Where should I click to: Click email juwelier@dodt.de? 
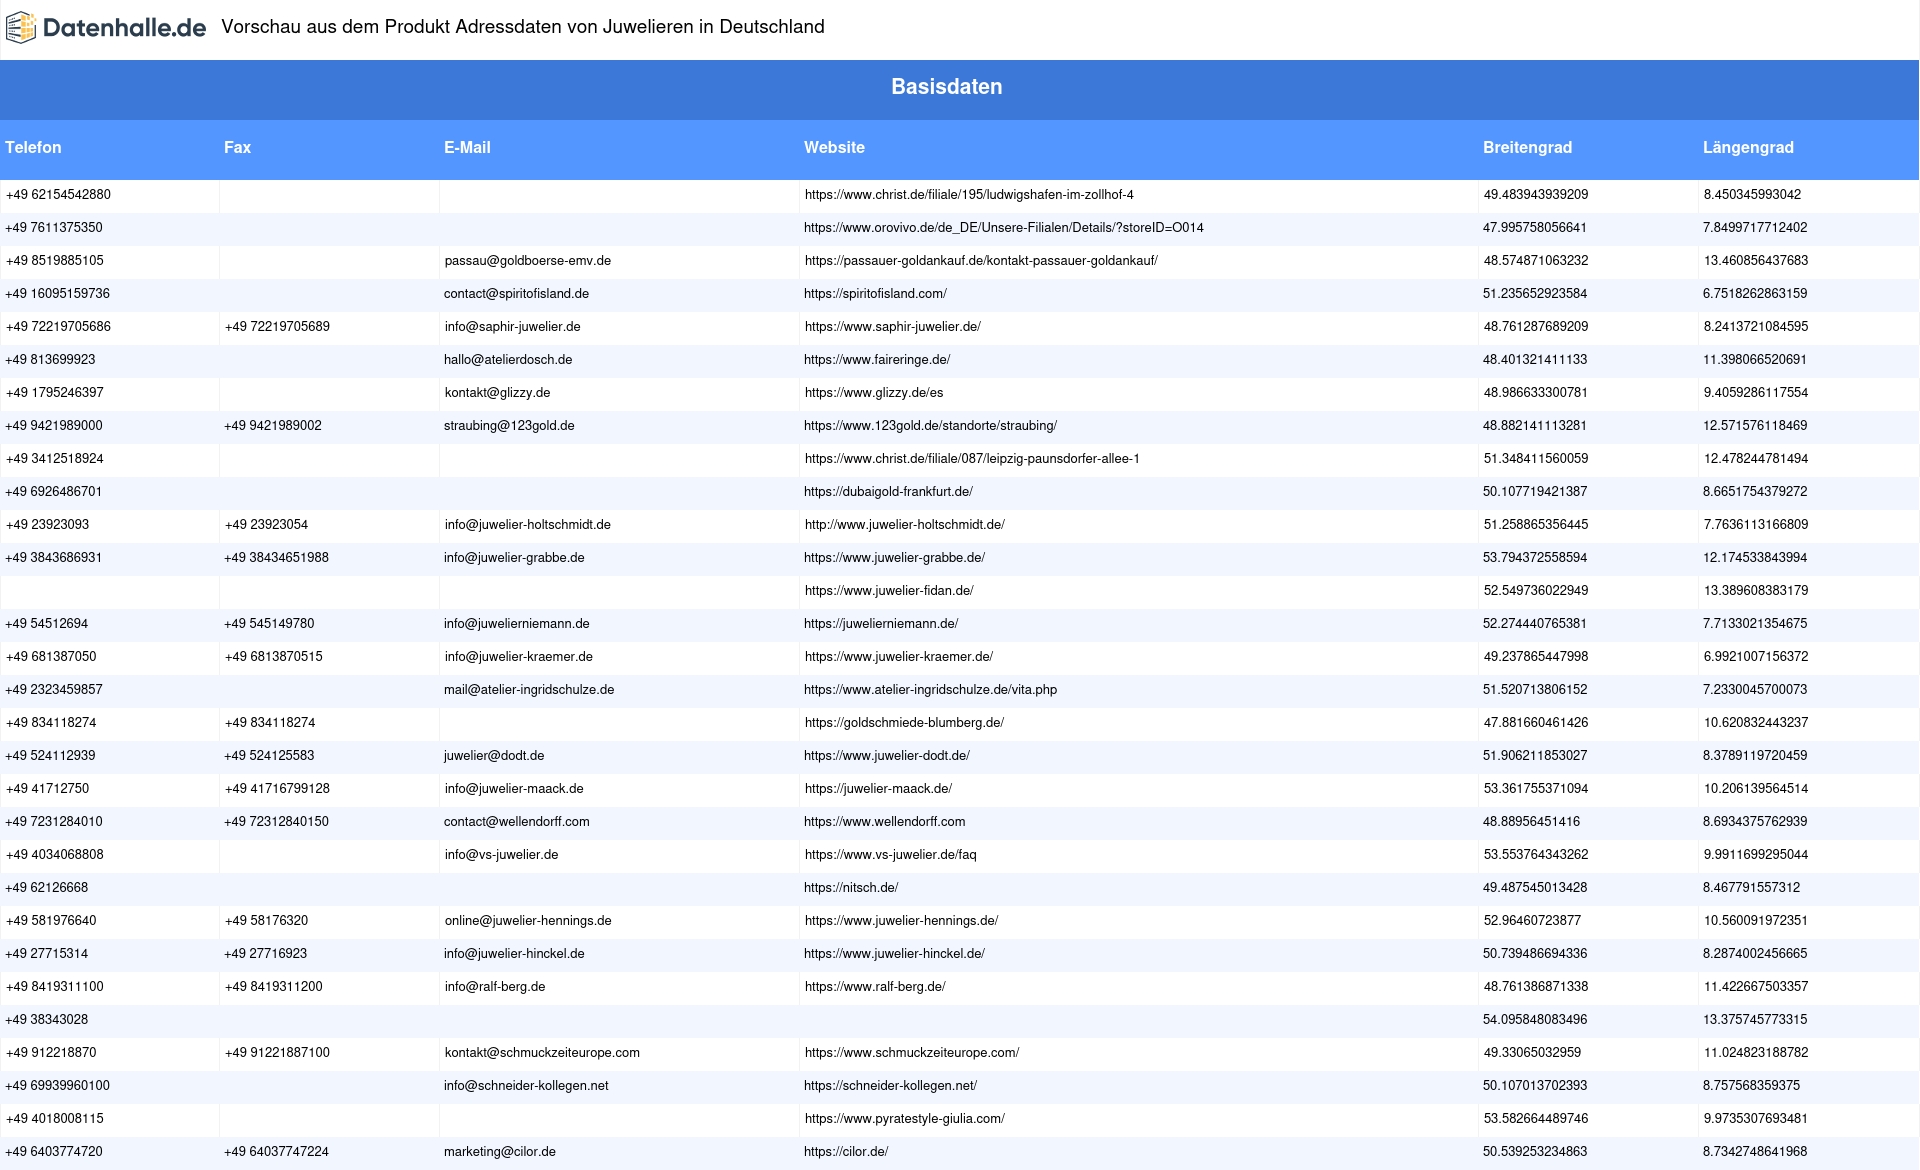(x=494, y=756)
